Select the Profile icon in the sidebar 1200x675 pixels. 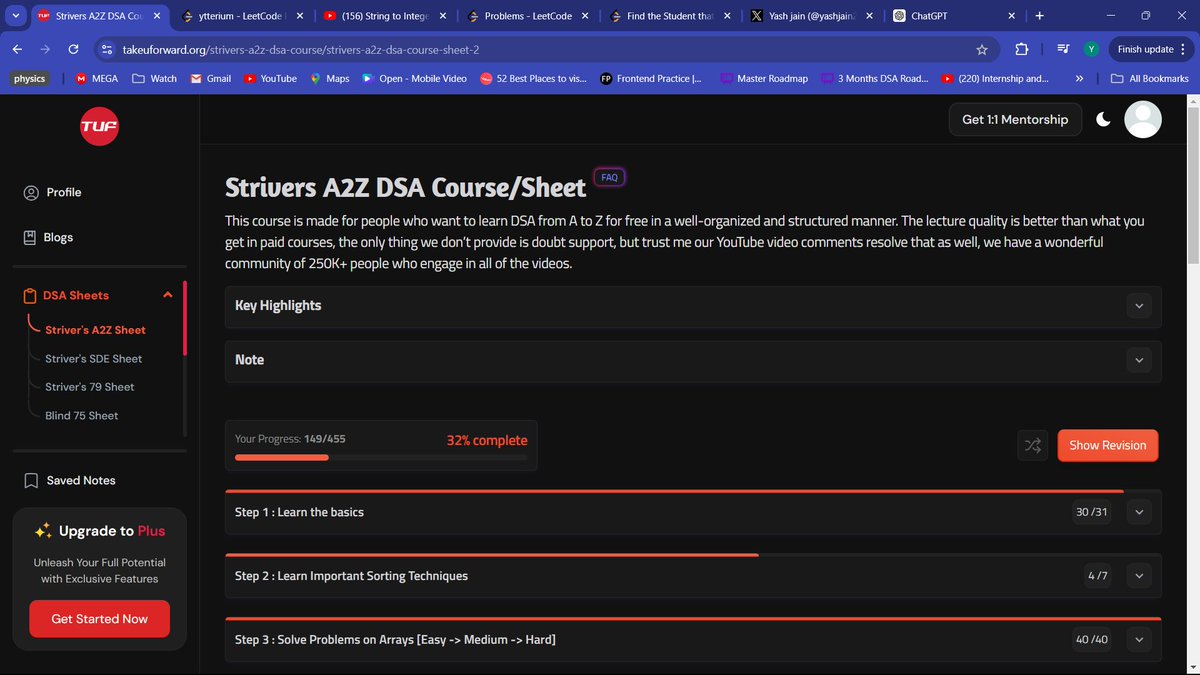[29, 192]
